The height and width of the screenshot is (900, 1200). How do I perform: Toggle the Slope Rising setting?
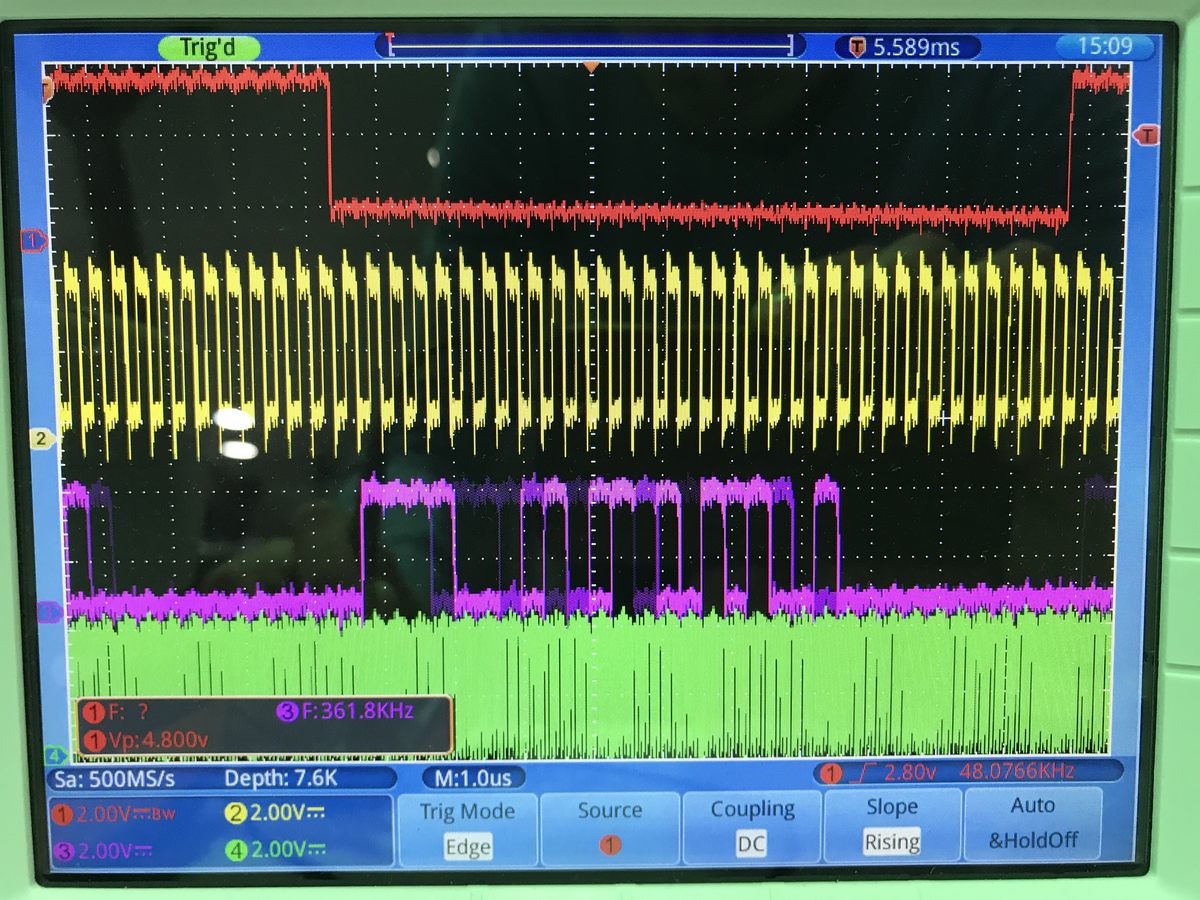pos(891,823)
